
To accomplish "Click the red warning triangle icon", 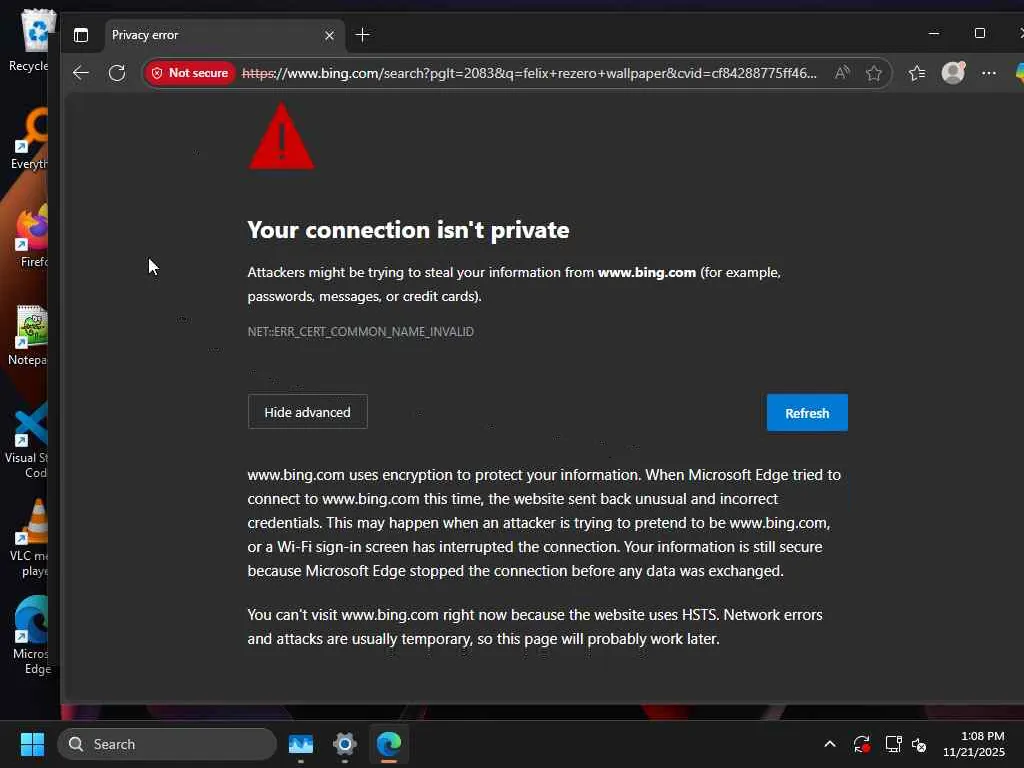I will (281, 136).
